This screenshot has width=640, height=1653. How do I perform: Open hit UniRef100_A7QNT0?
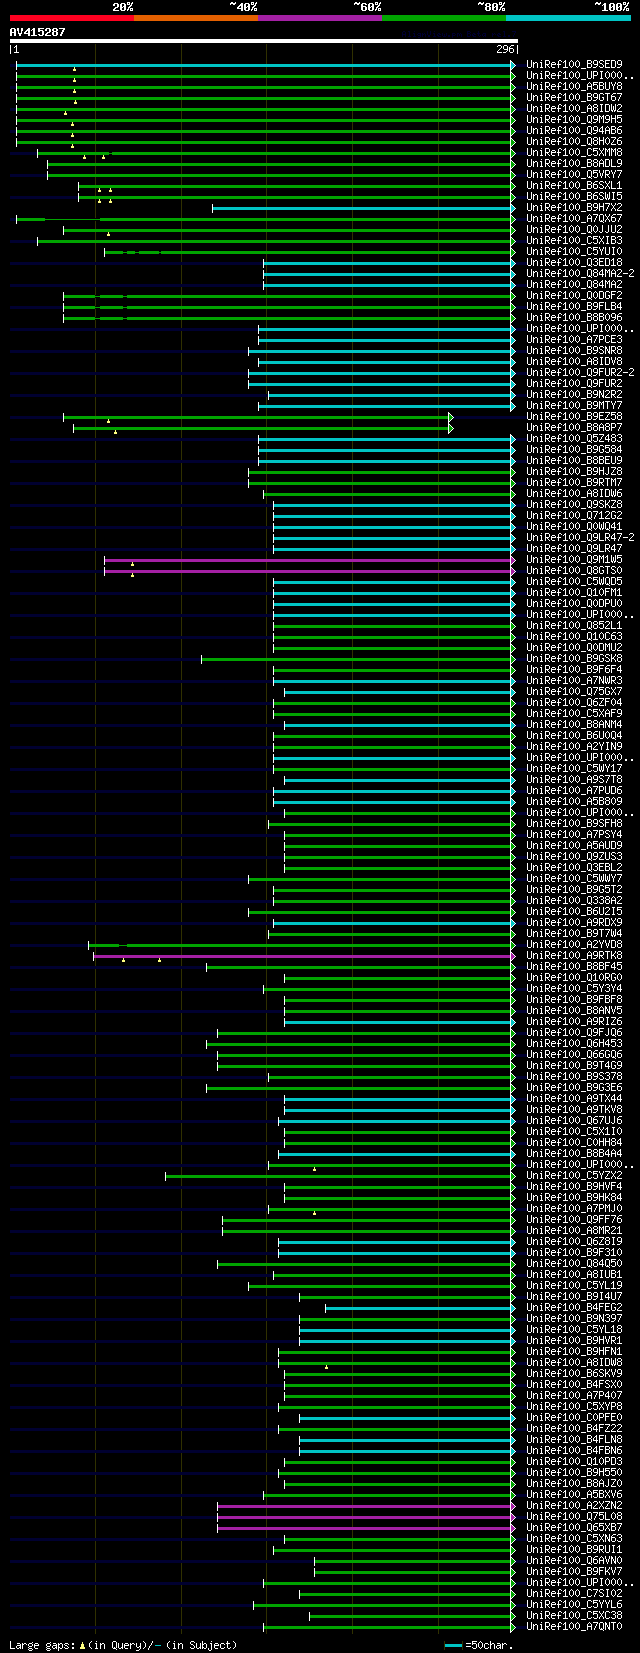574,1627
